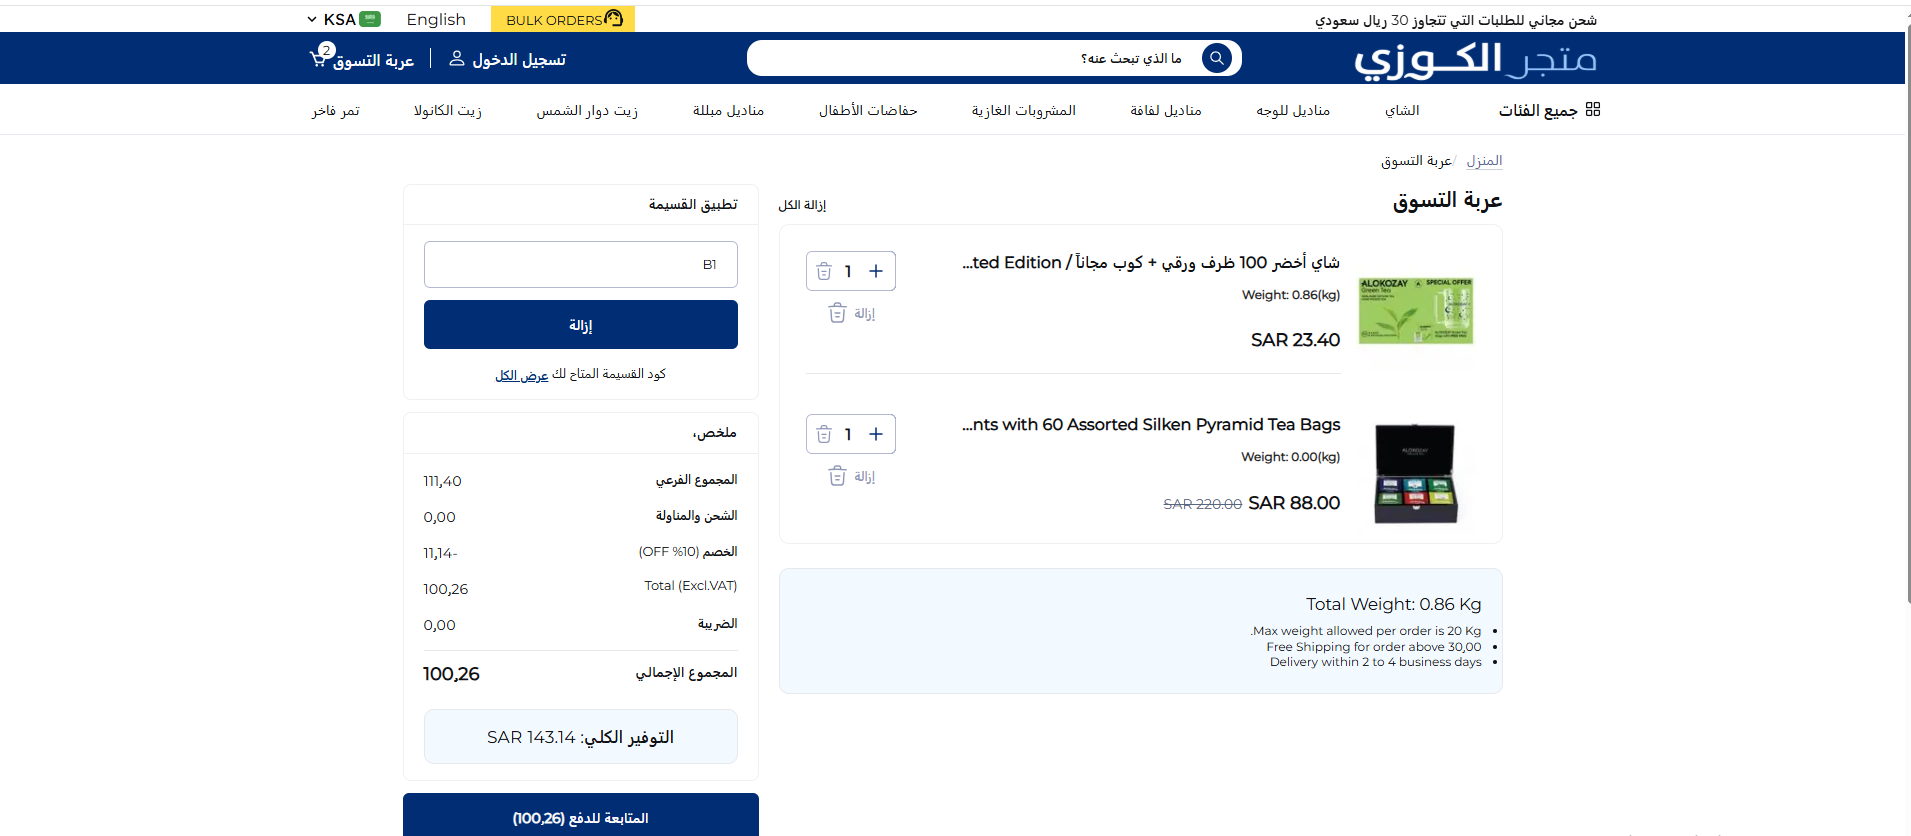Screen dimensions: 1911x836
Task: Click عرض الكل view all coupons link
Action: coord(522,375)
